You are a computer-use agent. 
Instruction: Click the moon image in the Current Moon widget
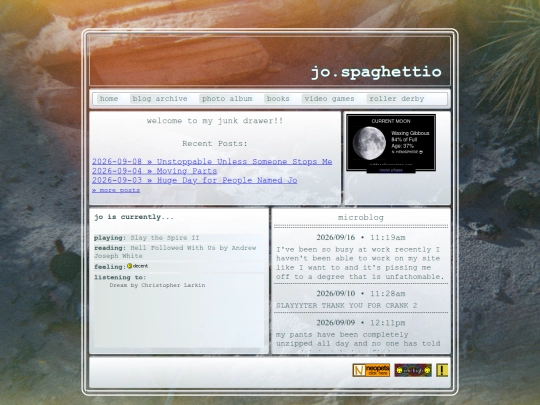pyautogui.click(x=369, y=143)
